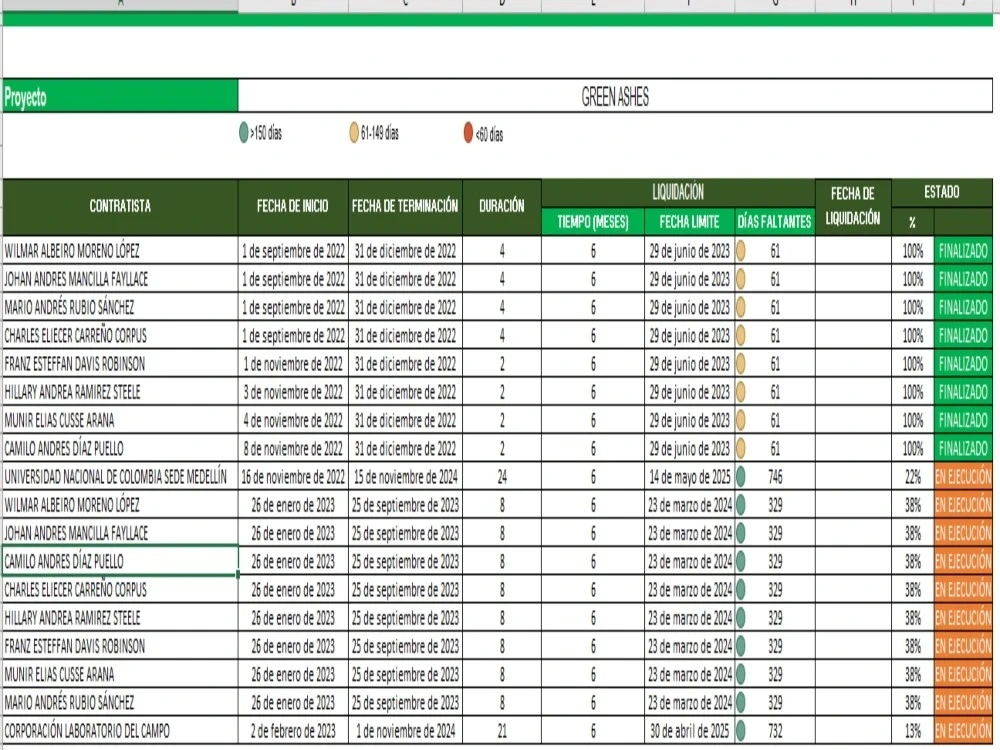Select the 1 de noviembre de 2022 cell
The height and width of the screenshot is (750, 1000).
pyautogui.click(x=293, y=364)
